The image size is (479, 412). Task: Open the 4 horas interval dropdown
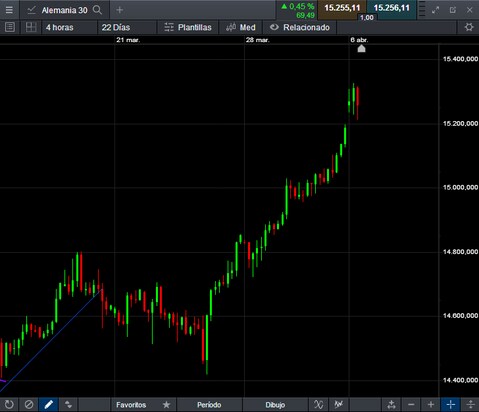(x=69, y=27)
